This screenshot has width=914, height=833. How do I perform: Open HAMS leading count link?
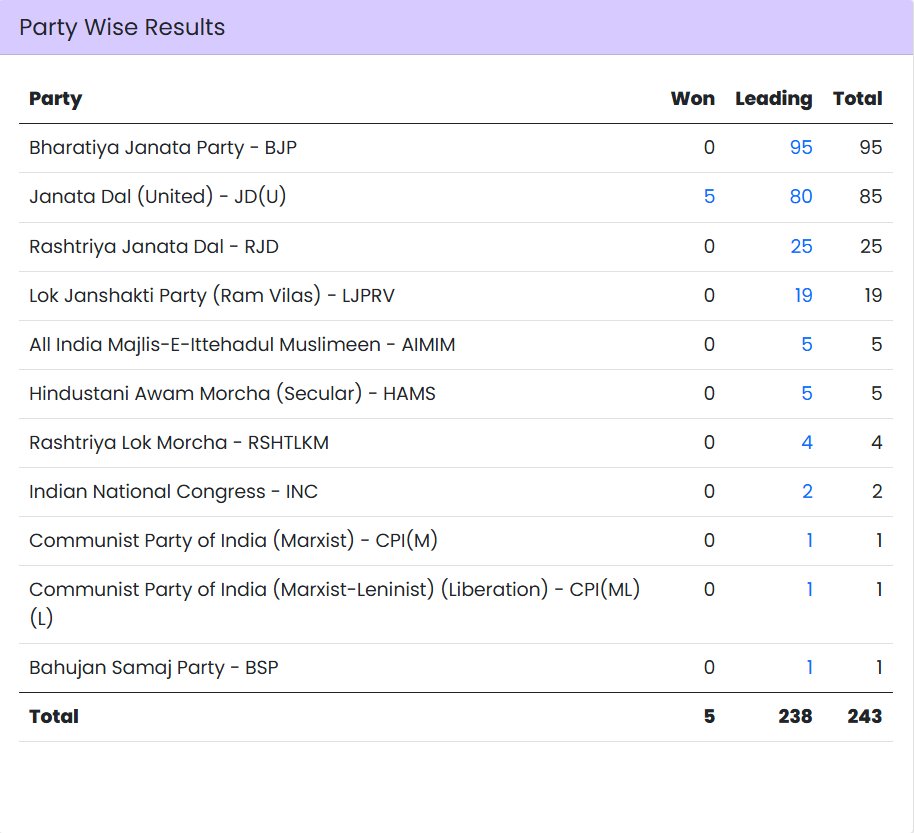click(x=806, y=392)
